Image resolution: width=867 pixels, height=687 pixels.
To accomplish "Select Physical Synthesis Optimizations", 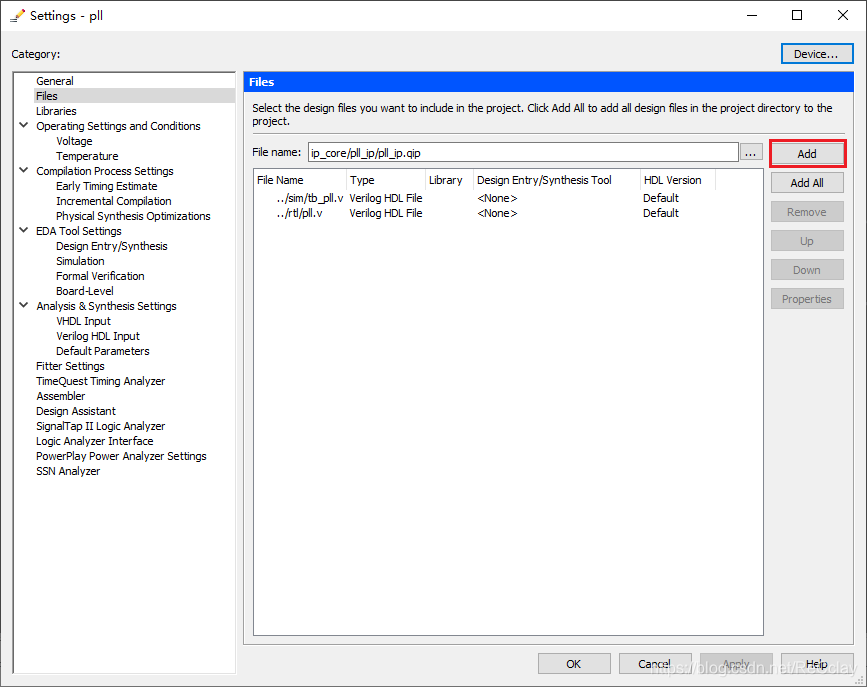I will pyautogui.click(x=133, y=216).
